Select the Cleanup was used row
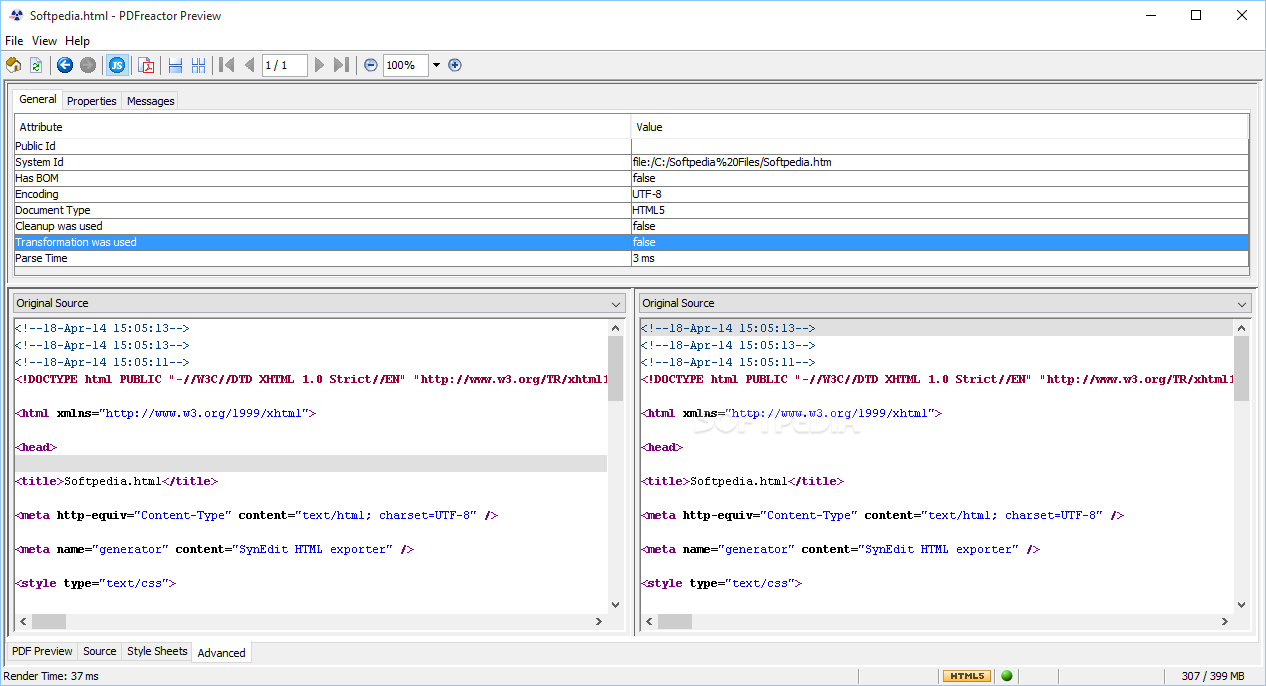Viewport: 1266px width, 686px height. (x=632, y=226)
